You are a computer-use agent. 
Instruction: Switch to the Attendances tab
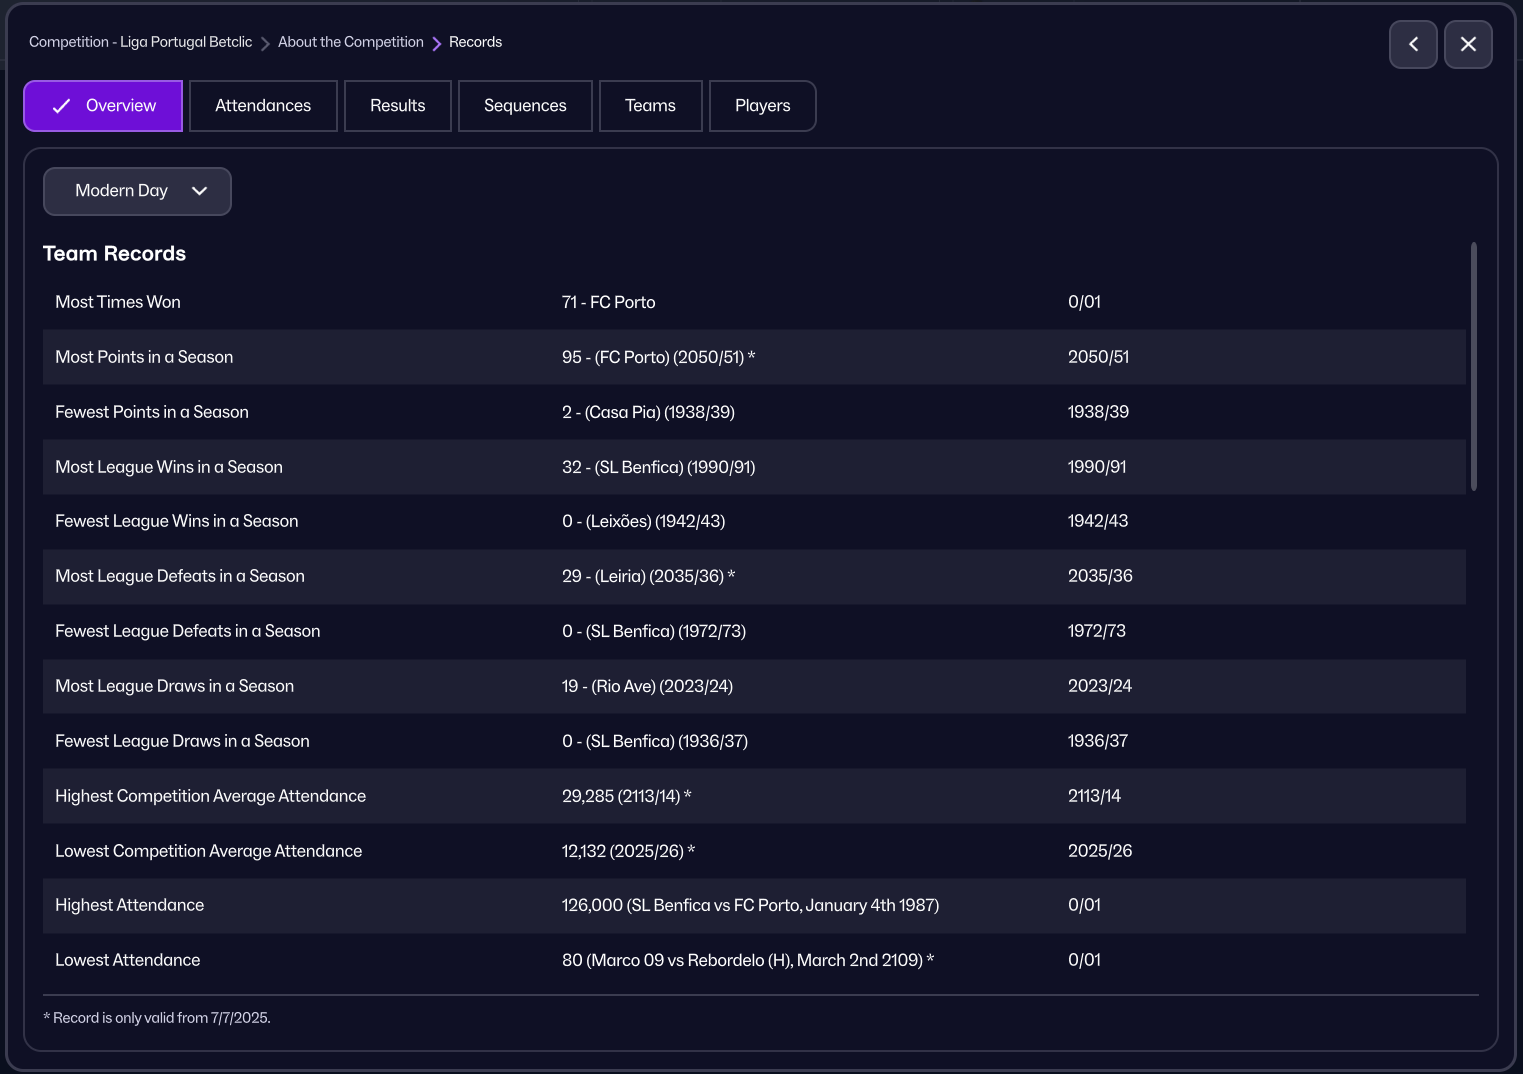pyautogui.click(x=263, y=106)
